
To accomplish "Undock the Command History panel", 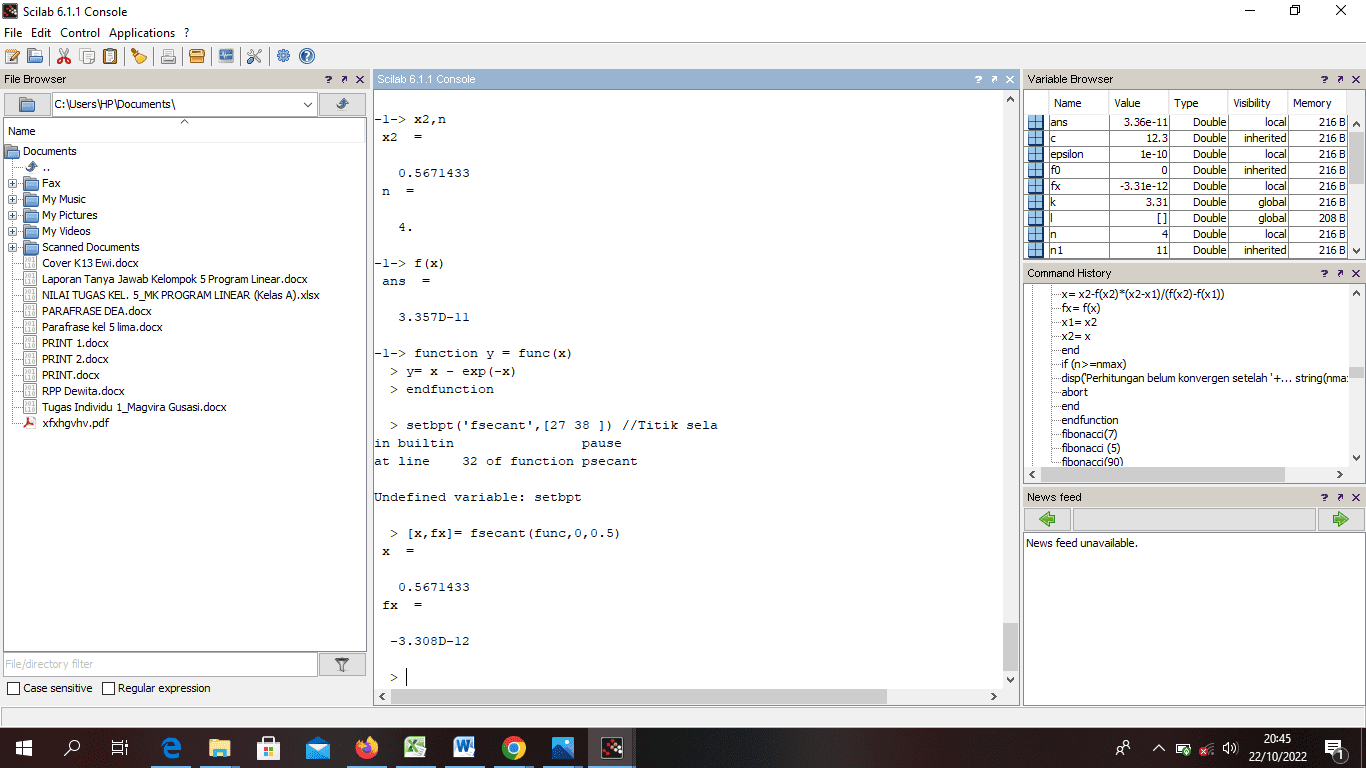I will (x=1340, y=273).
